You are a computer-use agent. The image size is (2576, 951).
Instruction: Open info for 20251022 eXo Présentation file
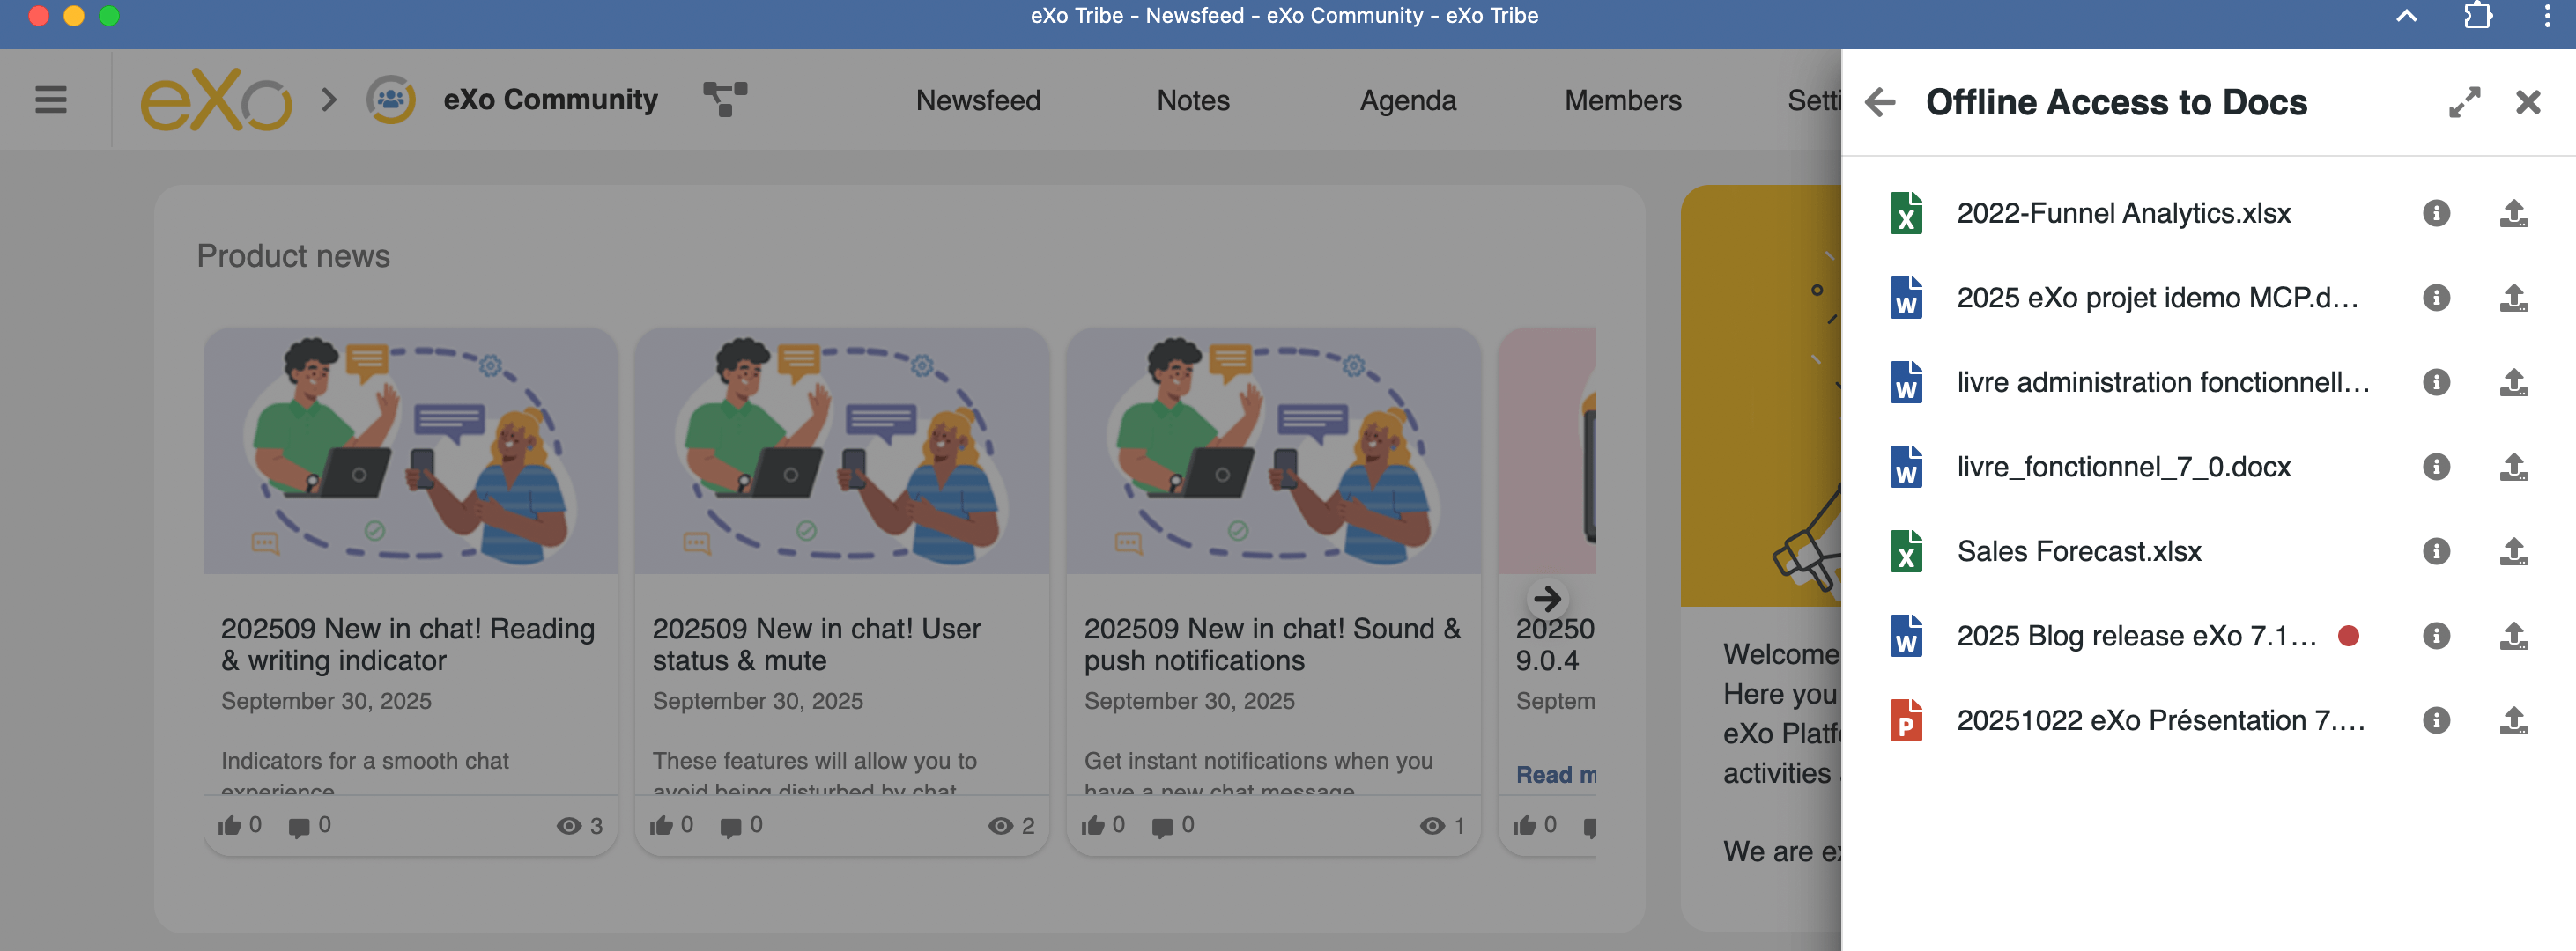(2436, 720)
